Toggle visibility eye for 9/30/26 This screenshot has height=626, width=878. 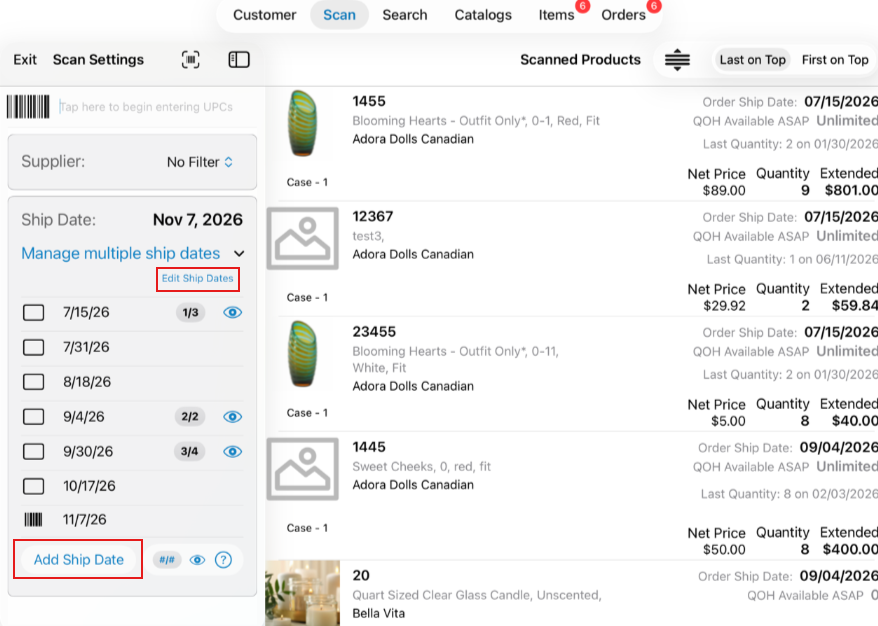232,451
